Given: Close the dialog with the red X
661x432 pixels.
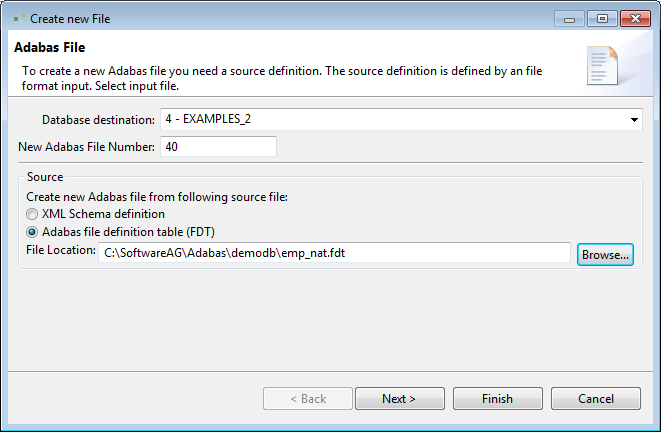Looking at the screenshot, I should pyautogui.click(x=632, y=17).
